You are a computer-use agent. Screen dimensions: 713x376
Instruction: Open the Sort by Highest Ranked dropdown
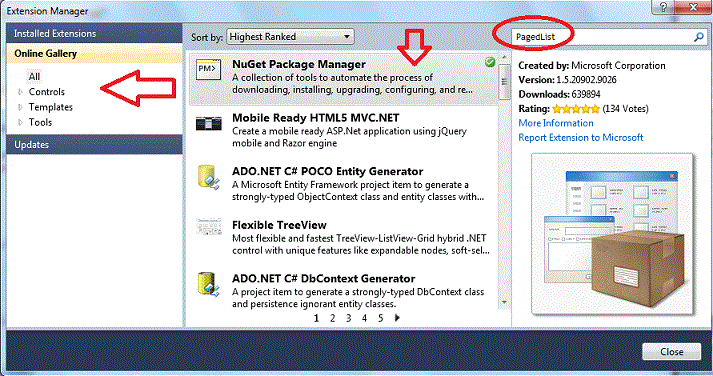click(x=290, y=36)
